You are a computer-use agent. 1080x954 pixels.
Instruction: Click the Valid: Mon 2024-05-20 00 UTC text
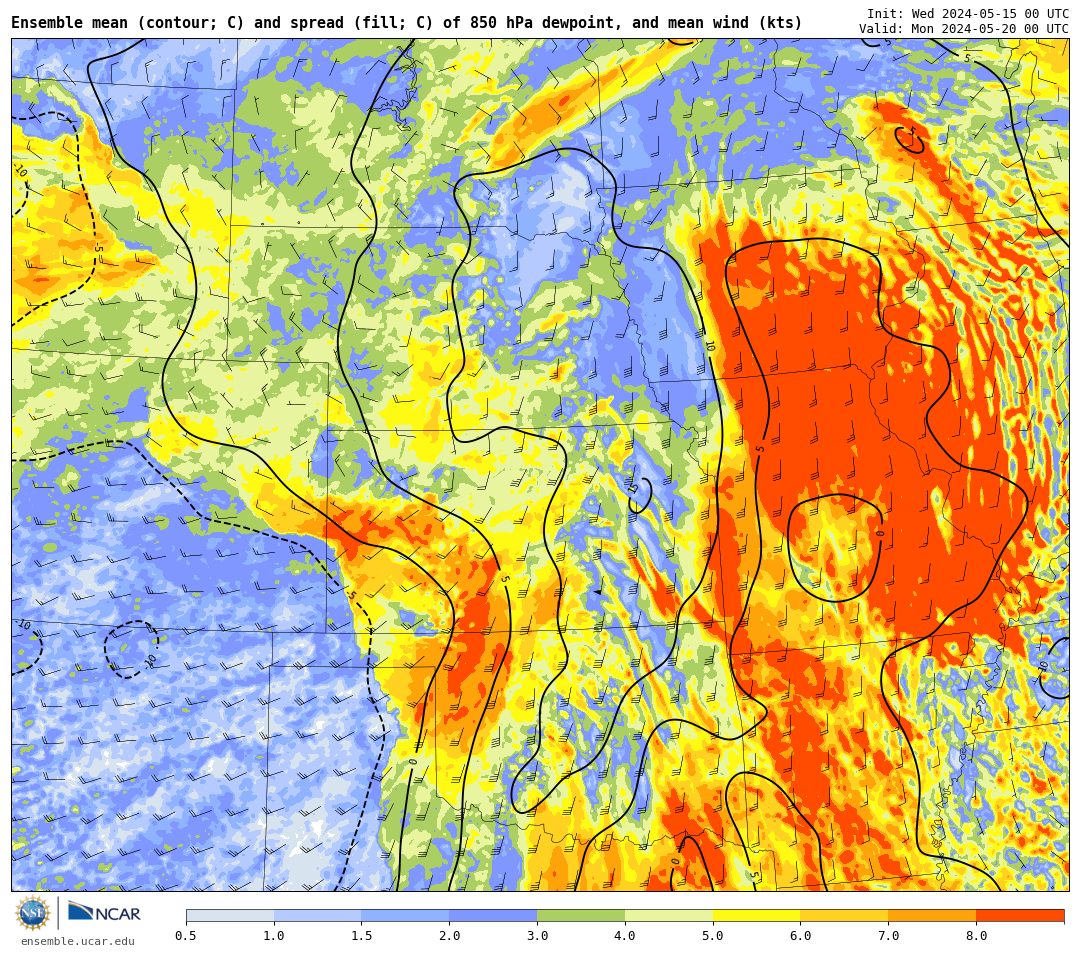pyautogui.click(x=964, y=28)
